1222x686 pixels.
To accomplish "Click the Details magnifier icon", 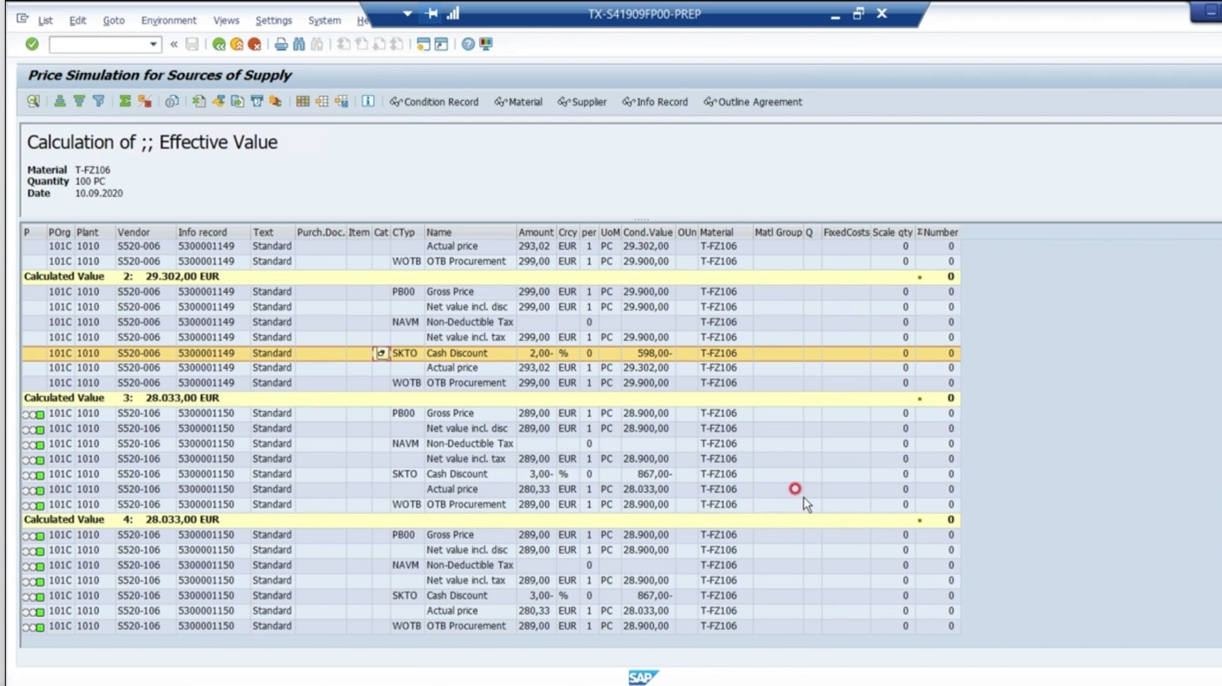I will coord(33,101).
